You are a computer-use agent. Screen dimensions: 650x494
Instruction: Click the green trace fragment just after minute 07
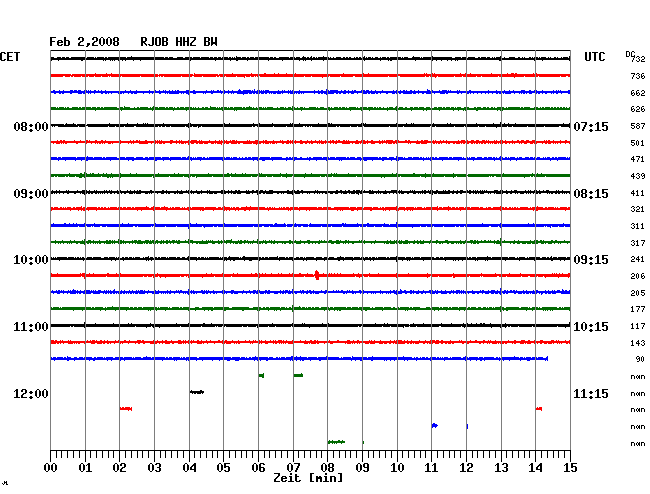coord(298,375)
